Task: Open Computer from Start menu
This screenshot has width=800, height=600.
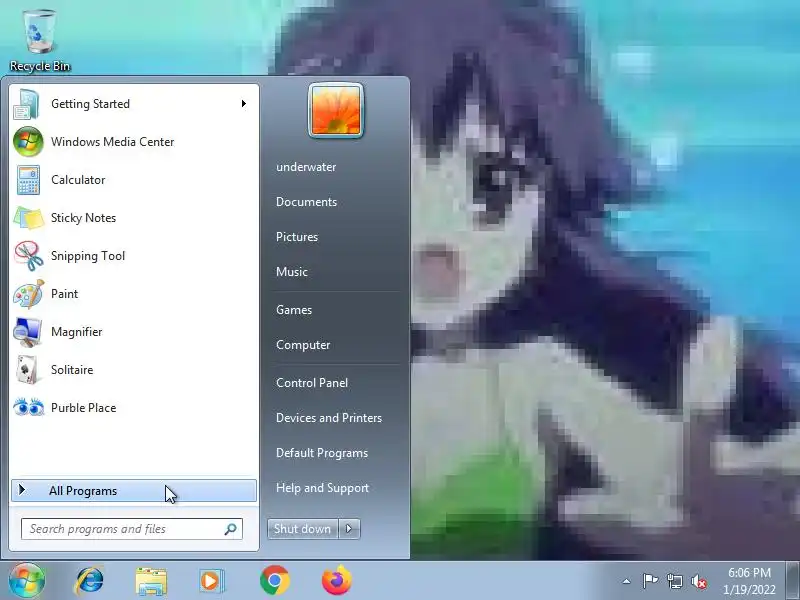Action: [x=303, y=345]
